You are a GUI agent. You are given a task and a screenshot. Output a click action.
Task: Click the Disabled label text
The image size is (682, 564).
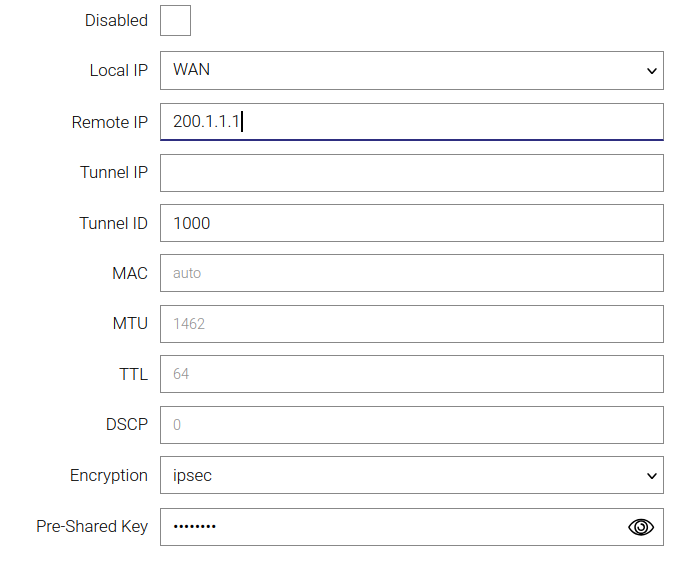point(116,20)
